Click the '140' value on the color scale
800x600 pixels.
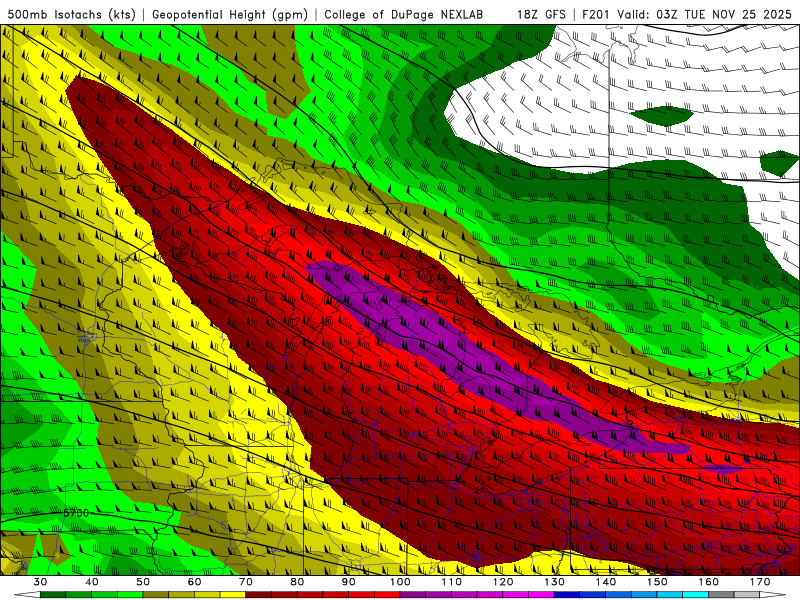click(606, 582)
